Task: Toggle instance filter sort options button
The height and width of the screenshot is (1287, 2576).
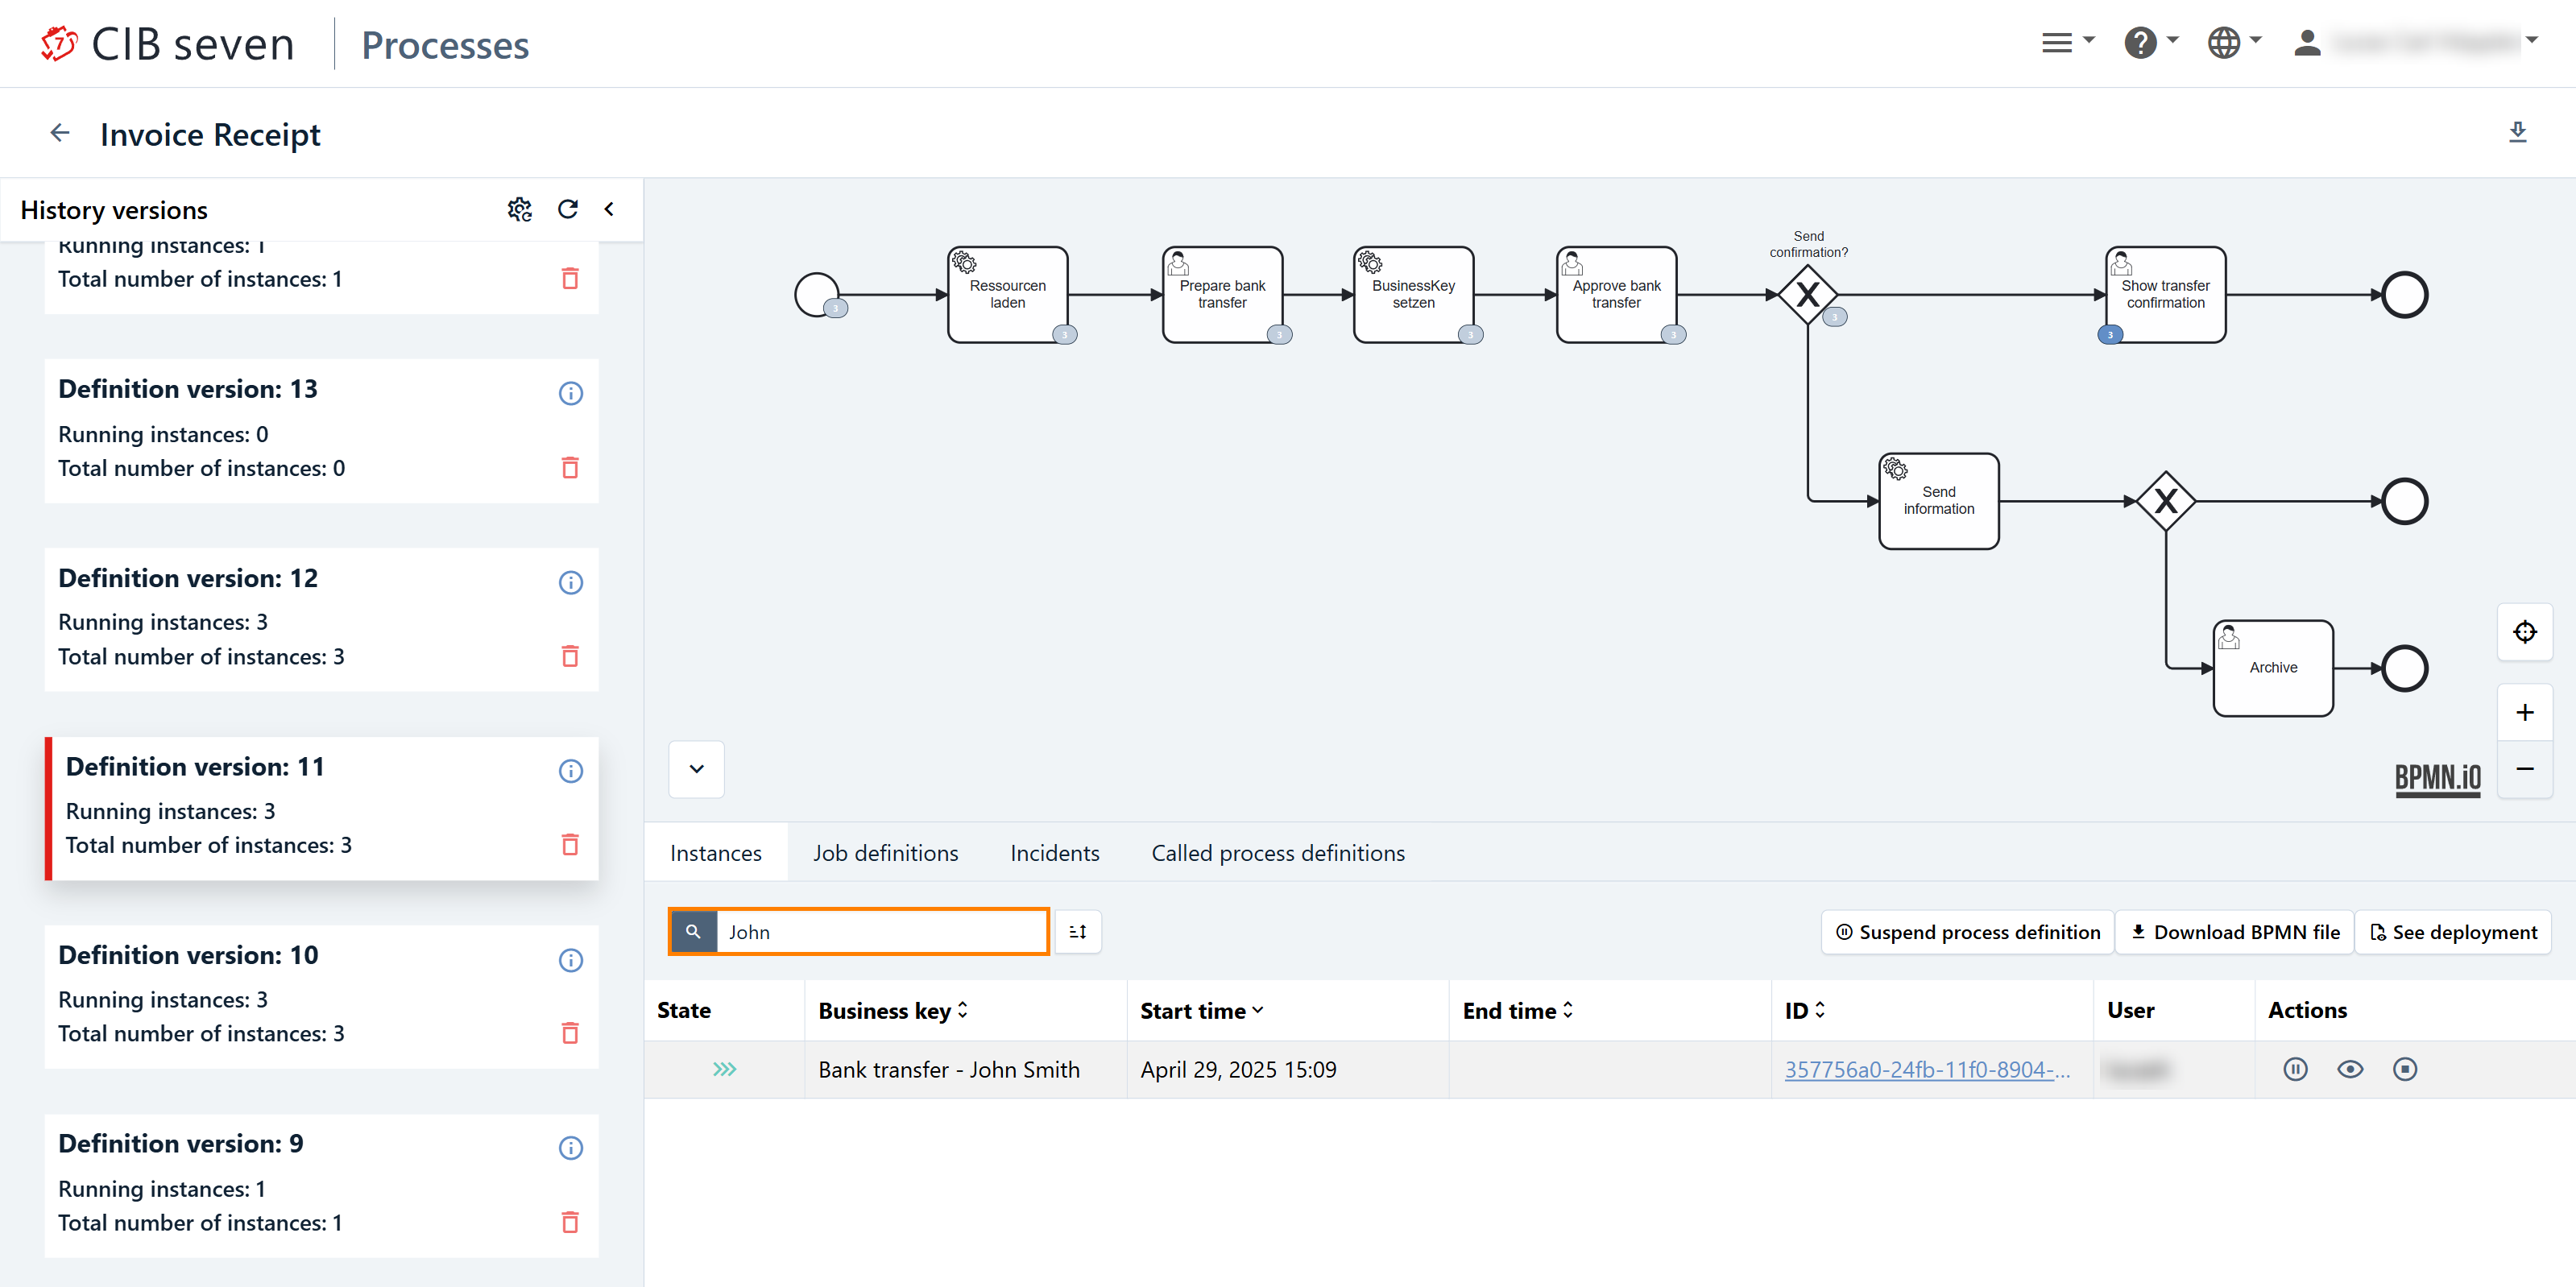Action: [x=1077, y=931]
